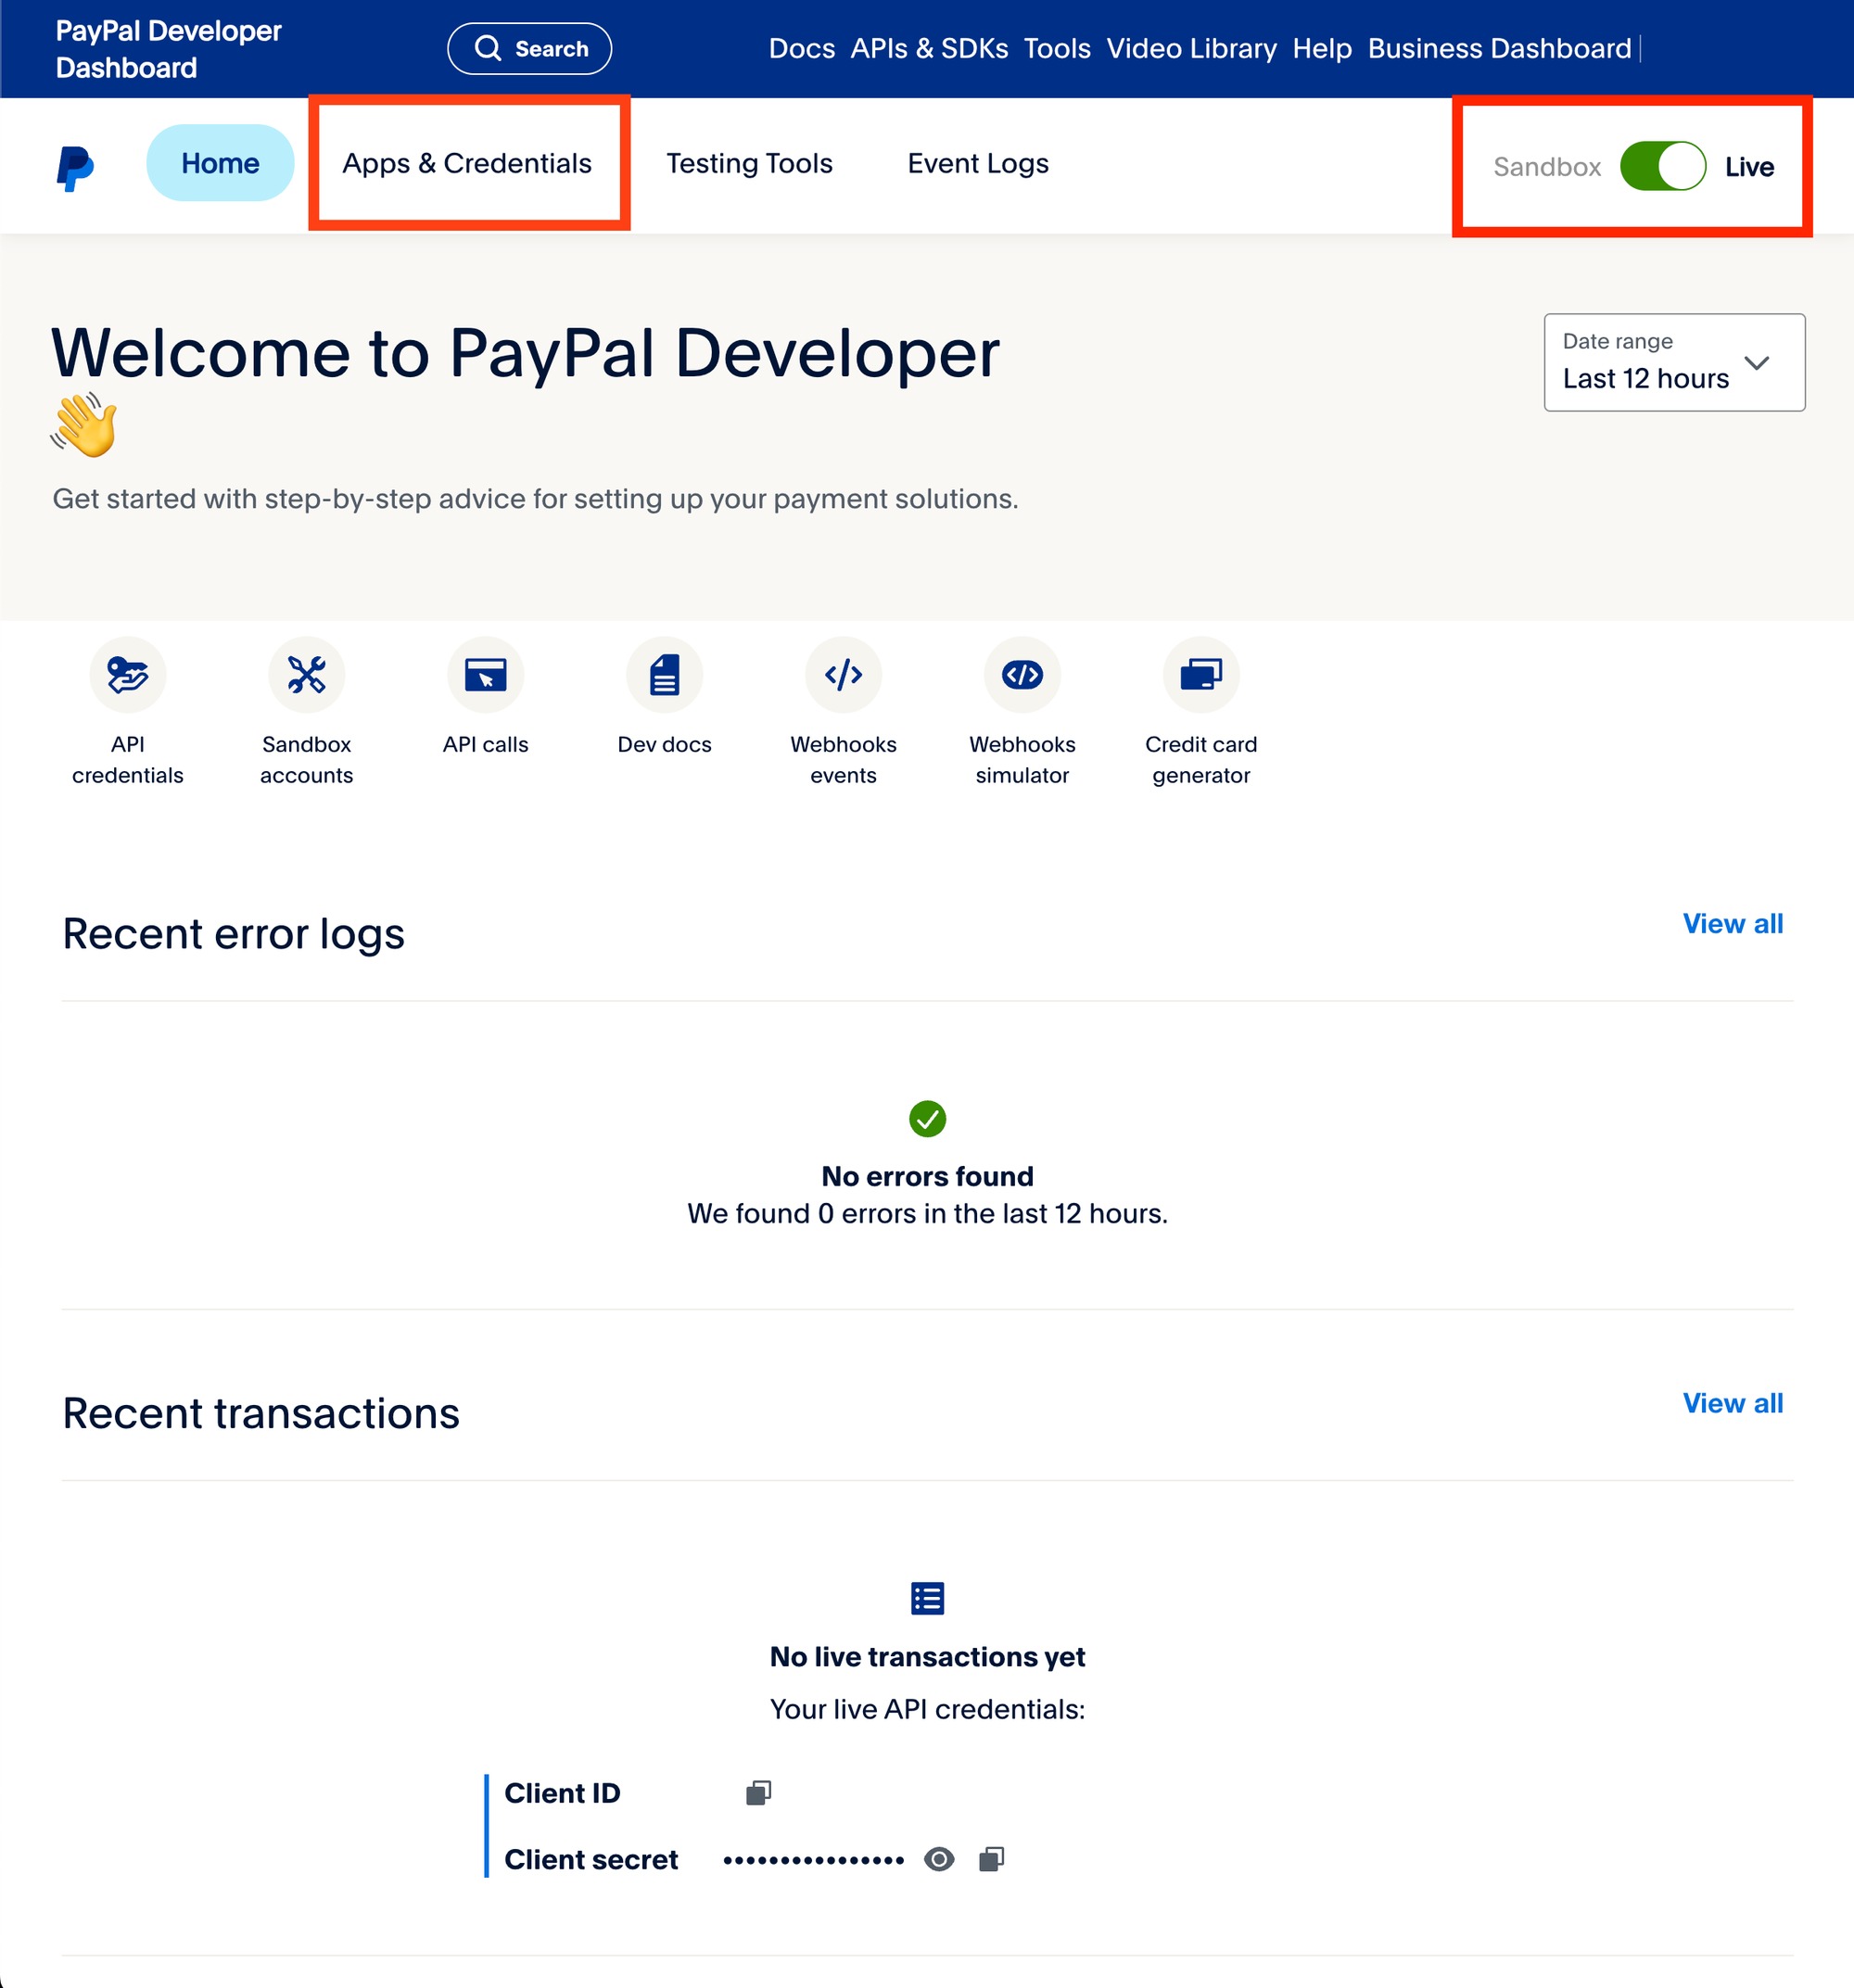
Task: View all recent error logs
Action: pyautogui.click(x=1733, y=924)
